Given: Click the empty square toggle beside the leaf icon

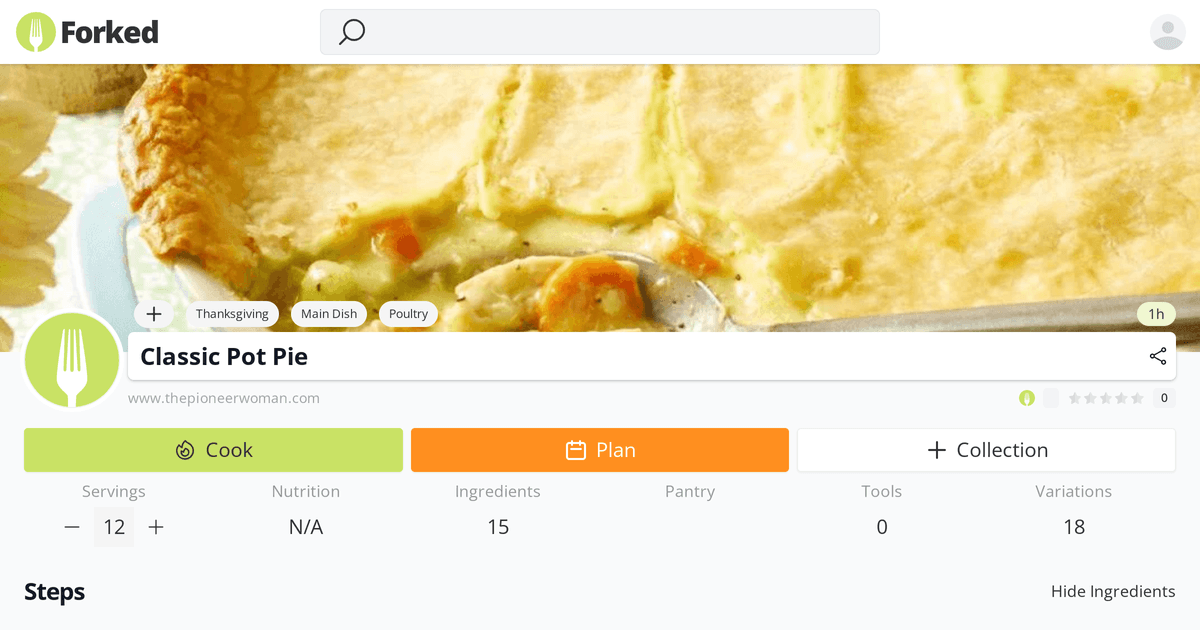Looking at the screenshot, I should [1050, 397].
